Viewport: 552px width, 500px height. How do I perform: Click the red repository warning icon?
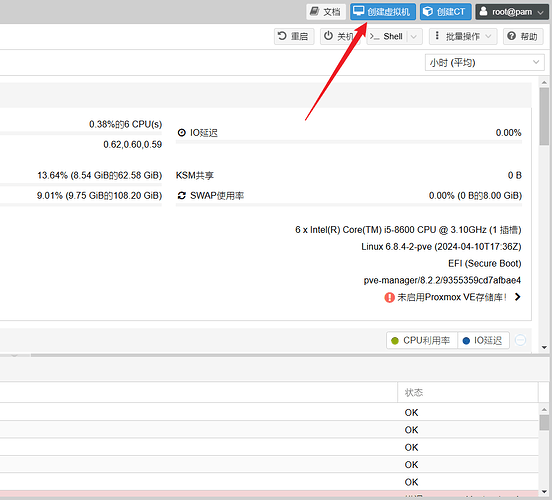[389, 298]
